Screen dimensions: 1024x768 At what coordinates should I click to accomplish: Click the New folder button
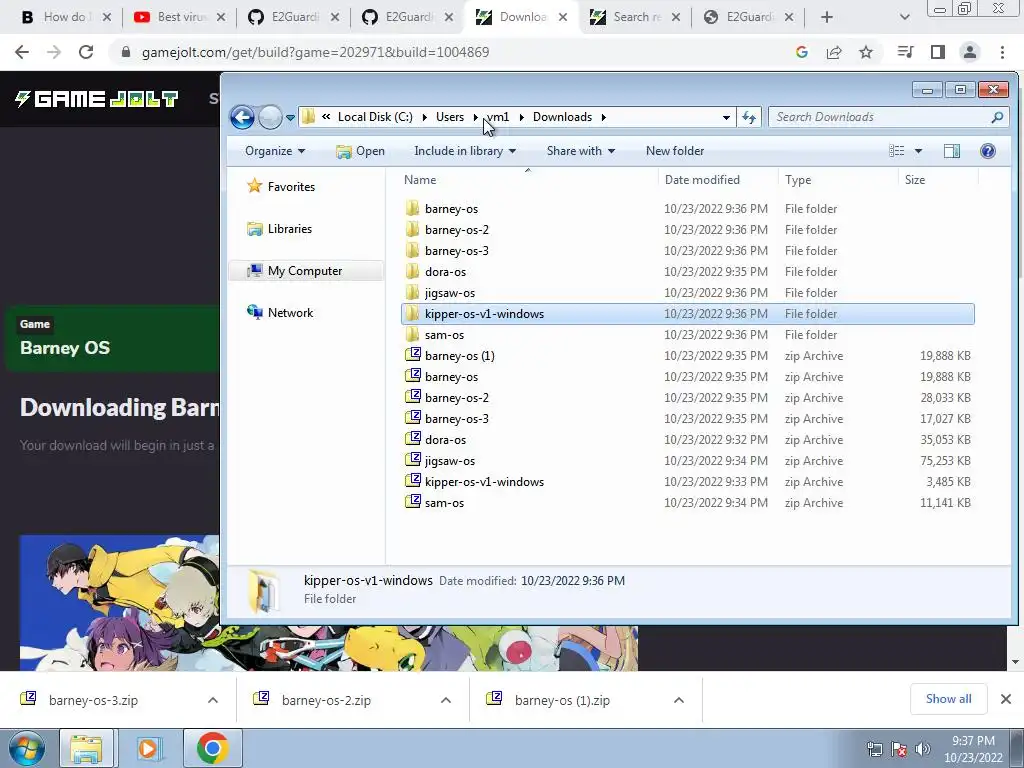pos(675,151)
